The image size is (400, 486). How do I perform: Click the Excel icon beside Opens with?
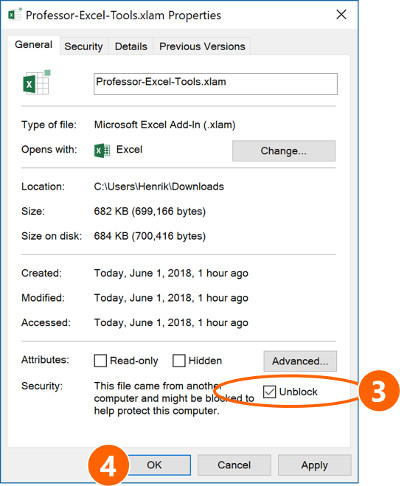coord(102,151)
